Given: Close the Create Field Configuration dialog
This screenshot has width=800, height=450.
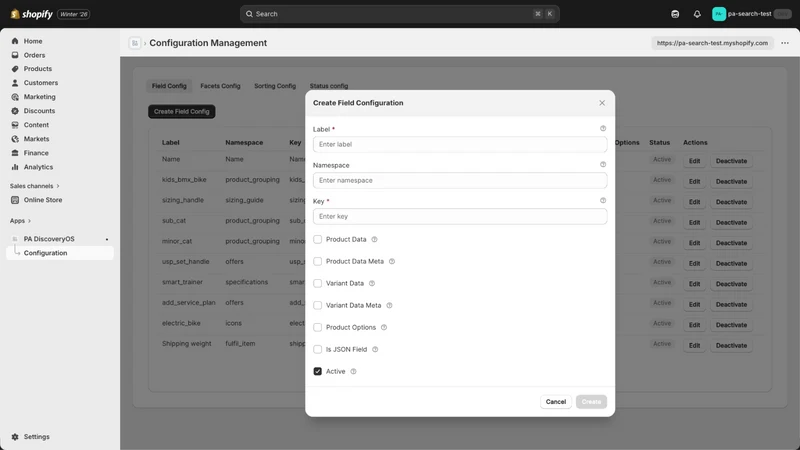Looking at the screenshot, I should tap(602, 103).
